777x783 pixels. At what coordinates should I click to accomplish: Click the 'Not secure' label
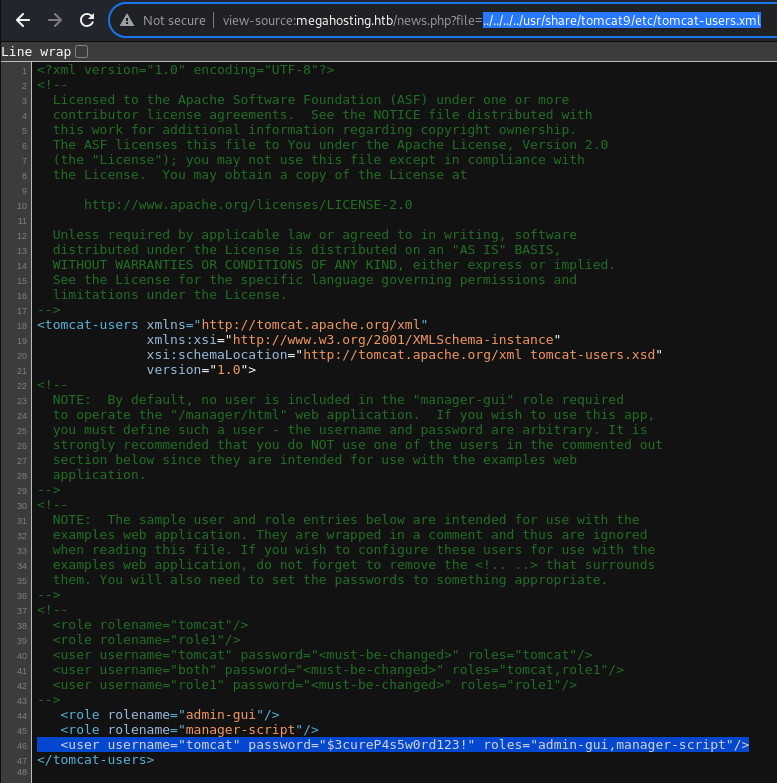[x=174, y=20]
